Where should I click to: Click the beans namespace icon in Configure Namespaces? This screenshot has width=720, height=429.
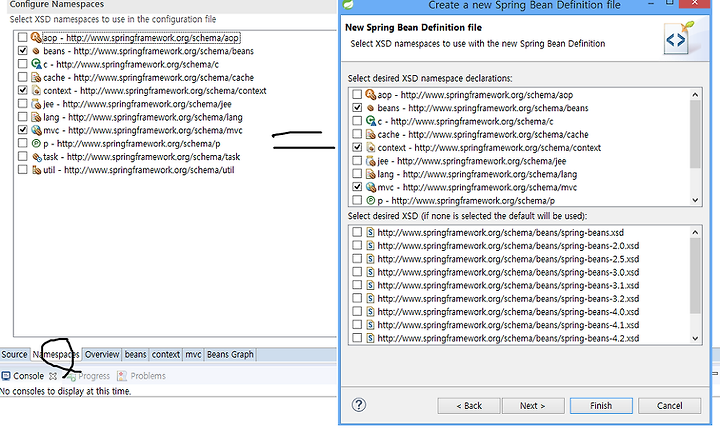36,51
